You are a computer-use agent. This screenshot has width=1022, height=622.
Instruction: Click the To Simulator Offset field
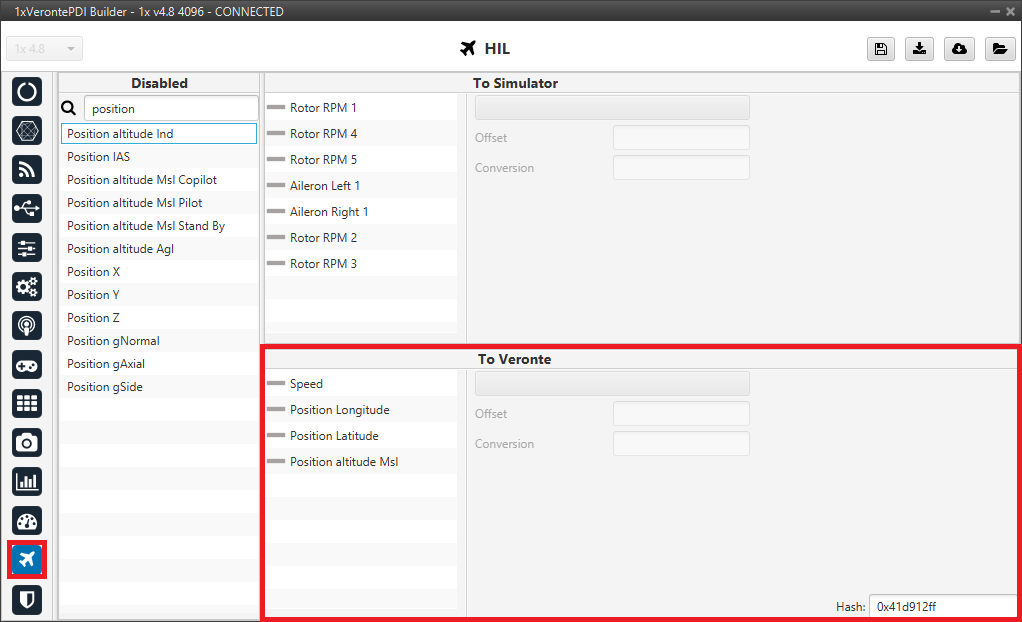(681, 138)
